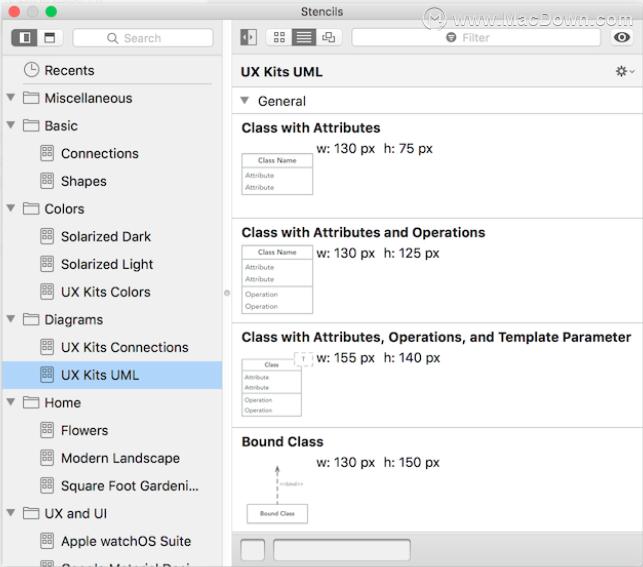Click the UX and UI folder icon
Screen dimensions: 643x567
pyautogui.click(x=31, y=513)
